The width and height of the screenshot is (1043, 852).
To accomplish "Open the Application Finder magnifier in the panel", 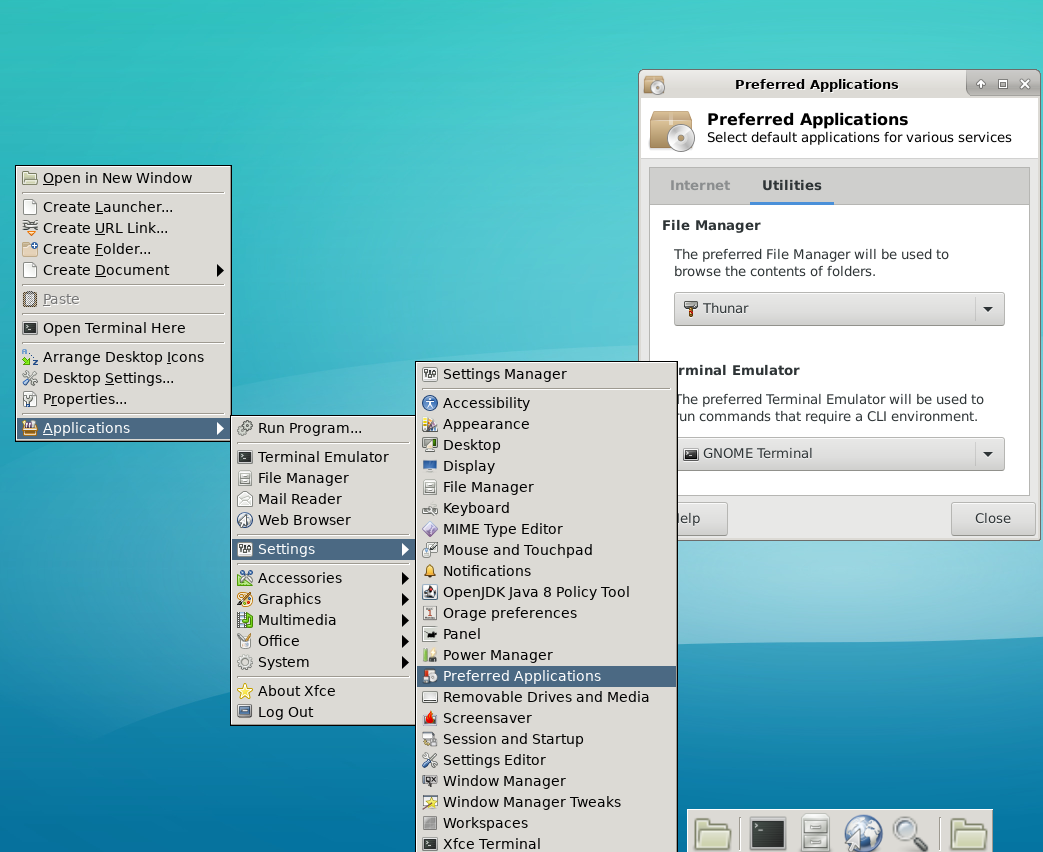I will [x=911, y=833].
